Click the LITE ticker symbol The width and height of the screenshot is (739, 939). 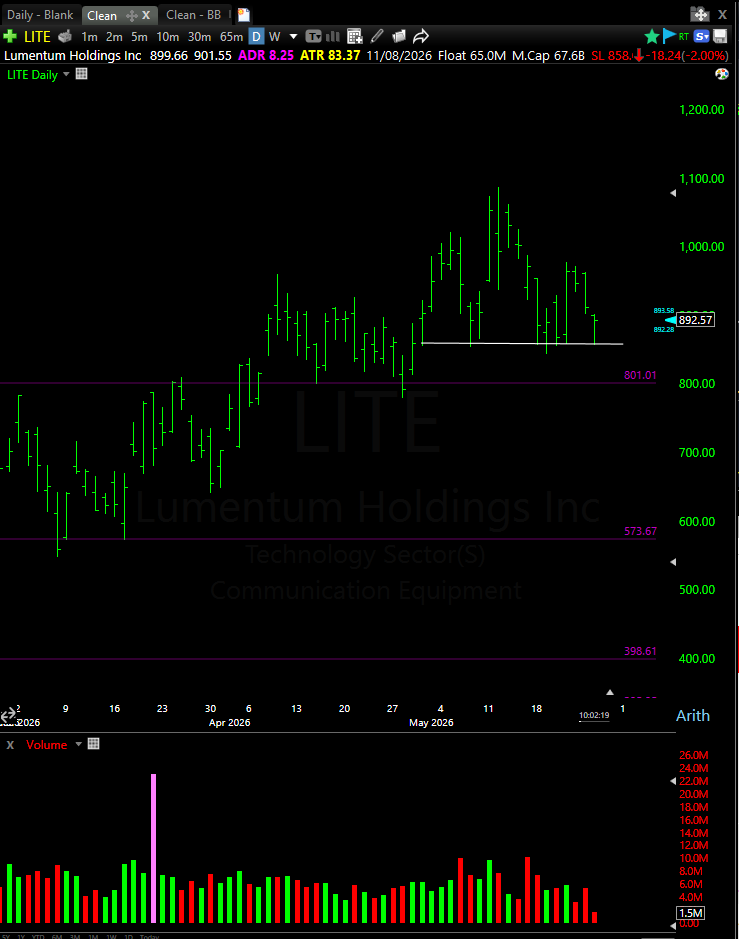click(x=37, y=37)
